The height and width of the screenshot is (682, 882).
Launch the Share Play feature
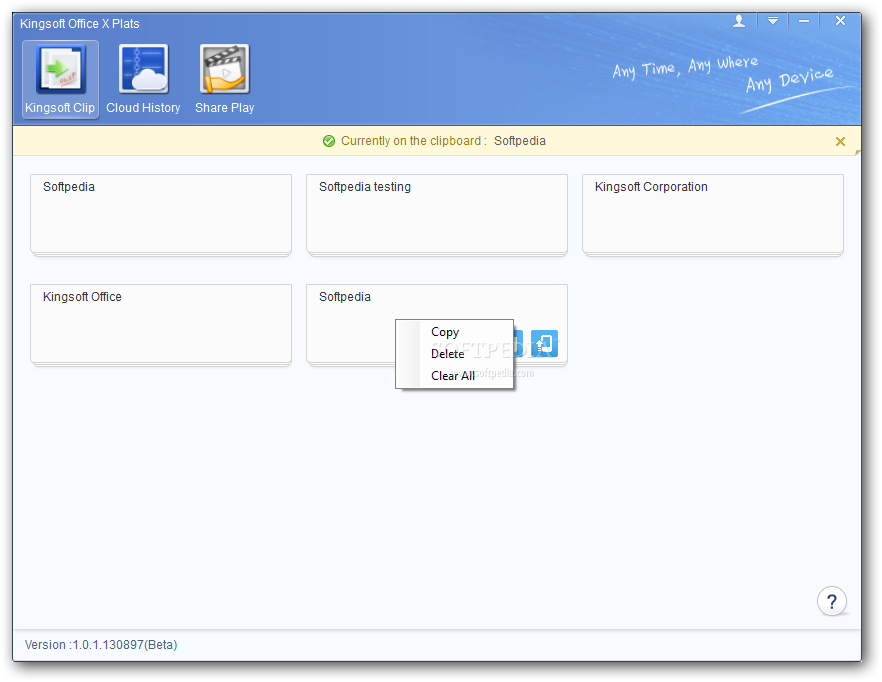[x=224, y=79]
